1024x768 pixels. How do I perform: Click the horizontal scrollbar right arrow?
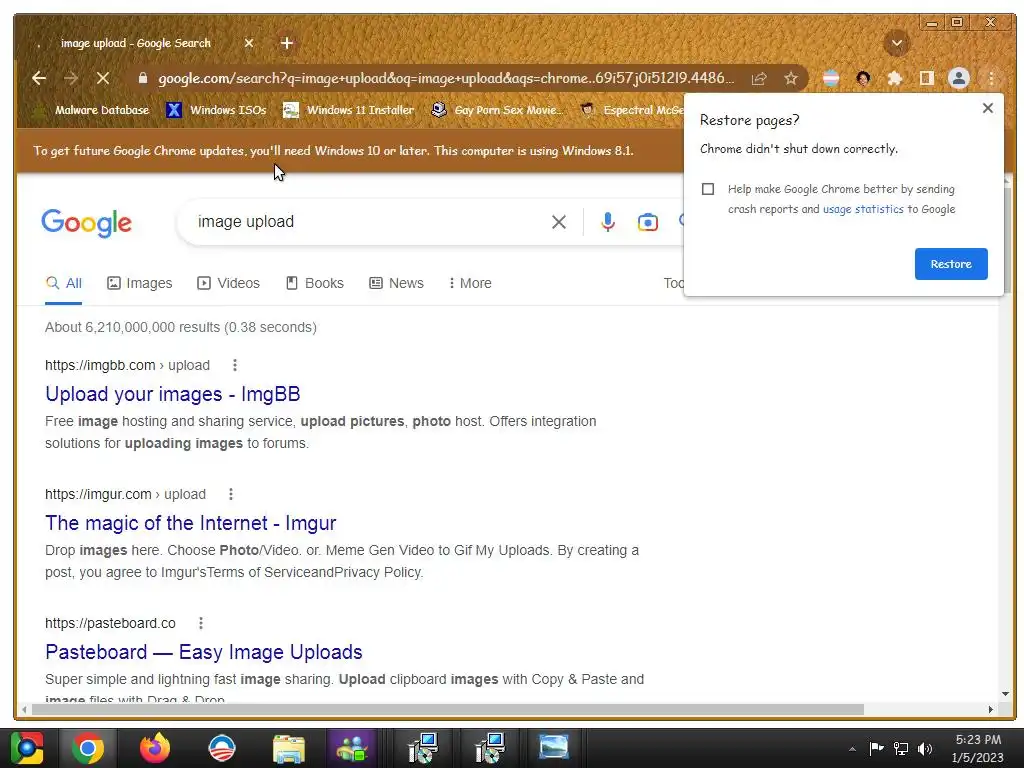pyautogui.click(x=991, y=709)
